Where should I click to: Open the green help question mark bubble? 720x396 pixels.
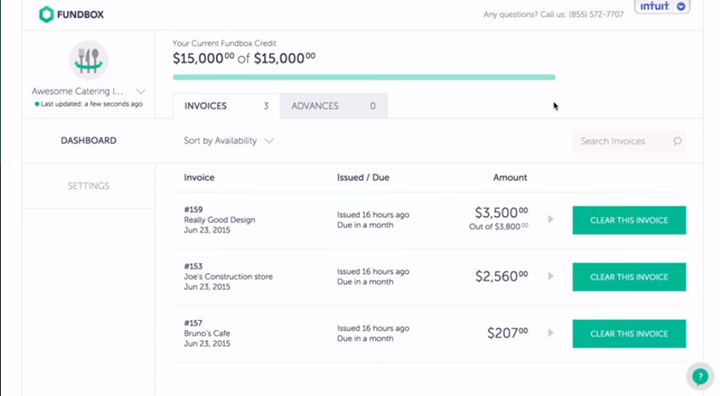pyautogui.click(x=700, y=377)
